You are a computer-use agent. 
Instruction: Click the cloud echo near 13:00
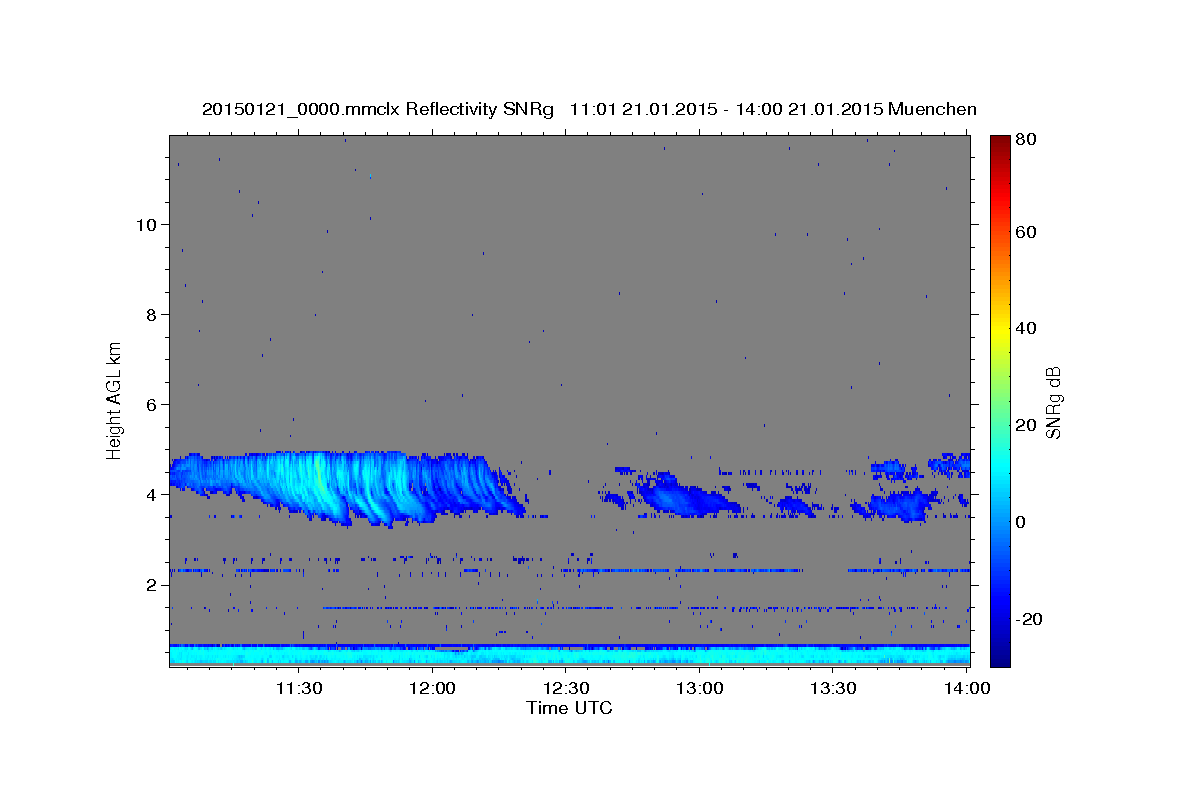(x=688, y=496)
